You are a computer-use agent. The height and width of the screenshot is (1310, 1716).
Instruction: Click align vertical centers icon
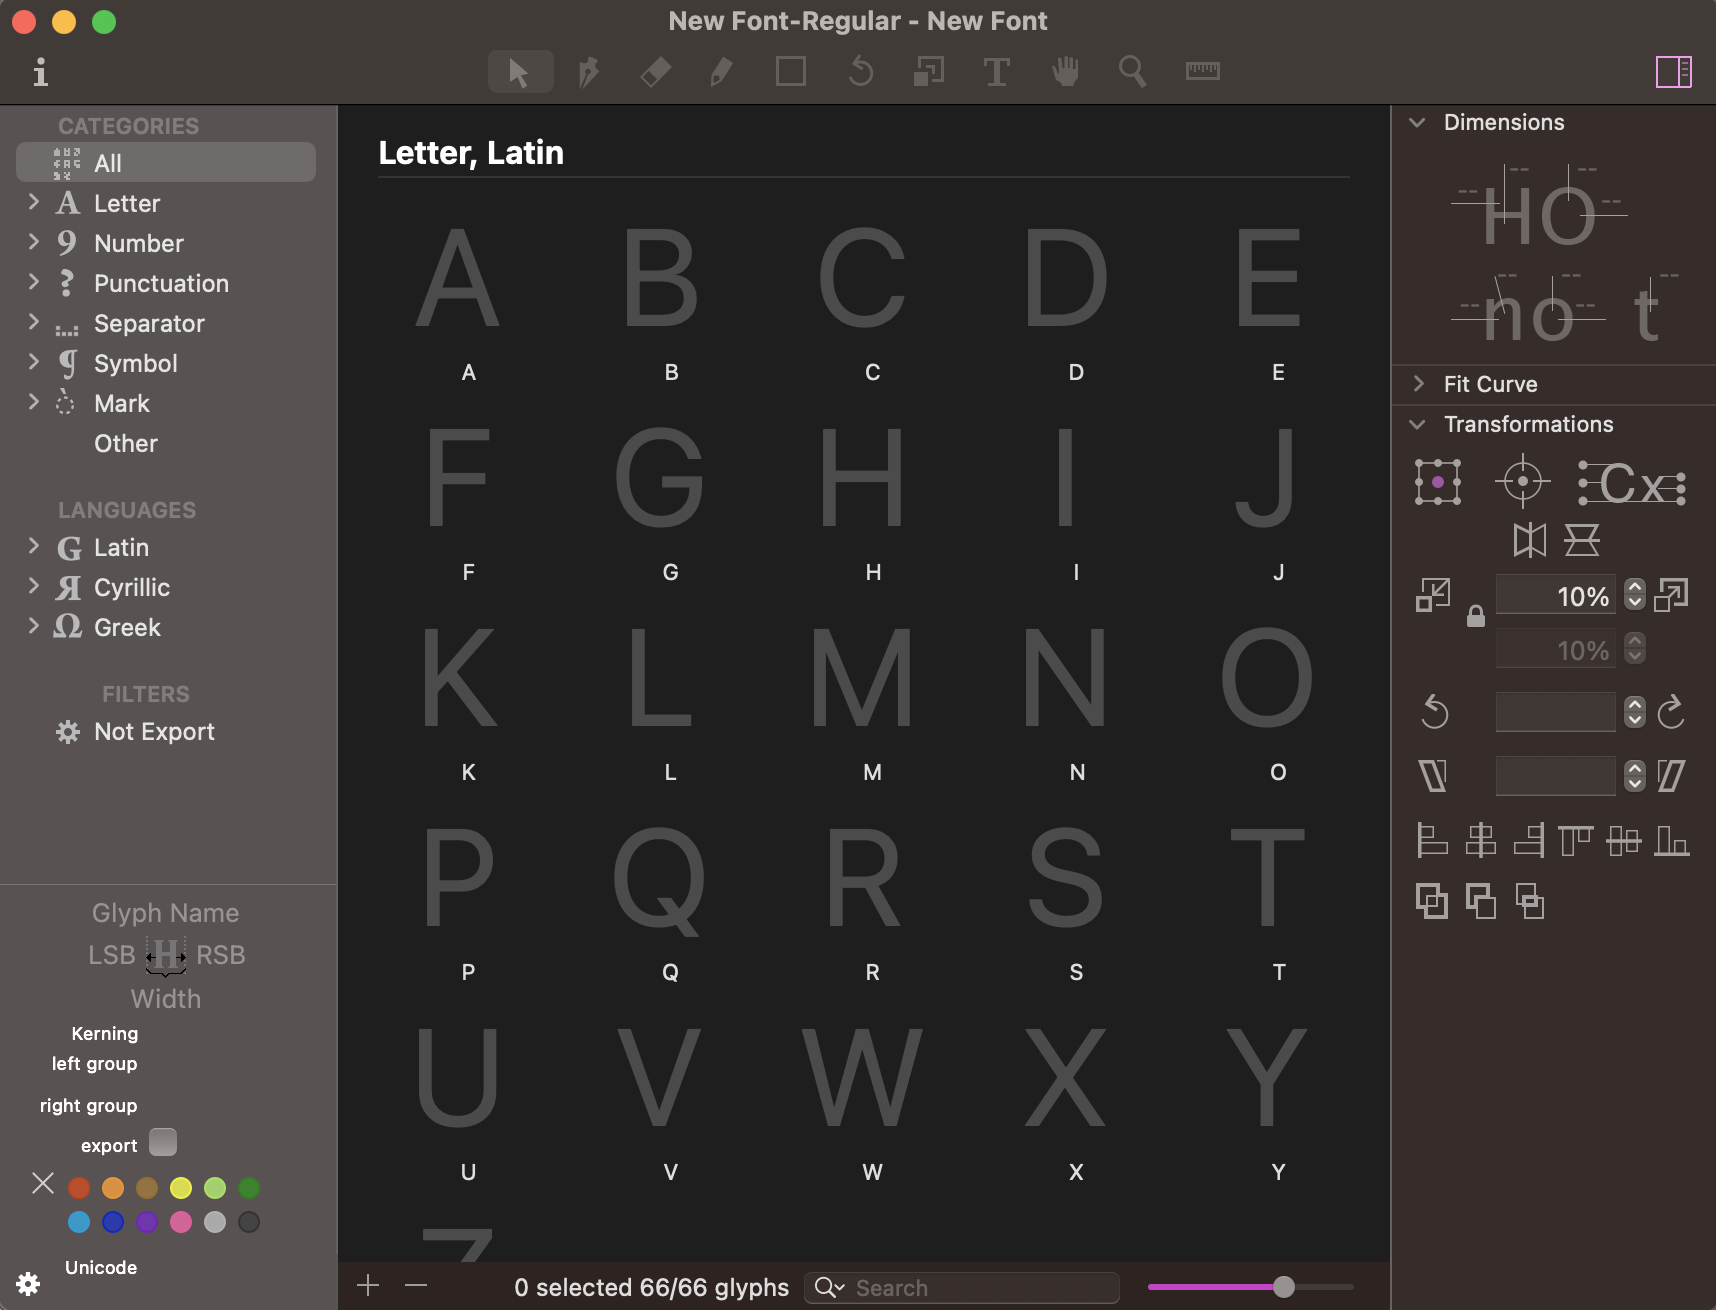tap(1624, 840)
